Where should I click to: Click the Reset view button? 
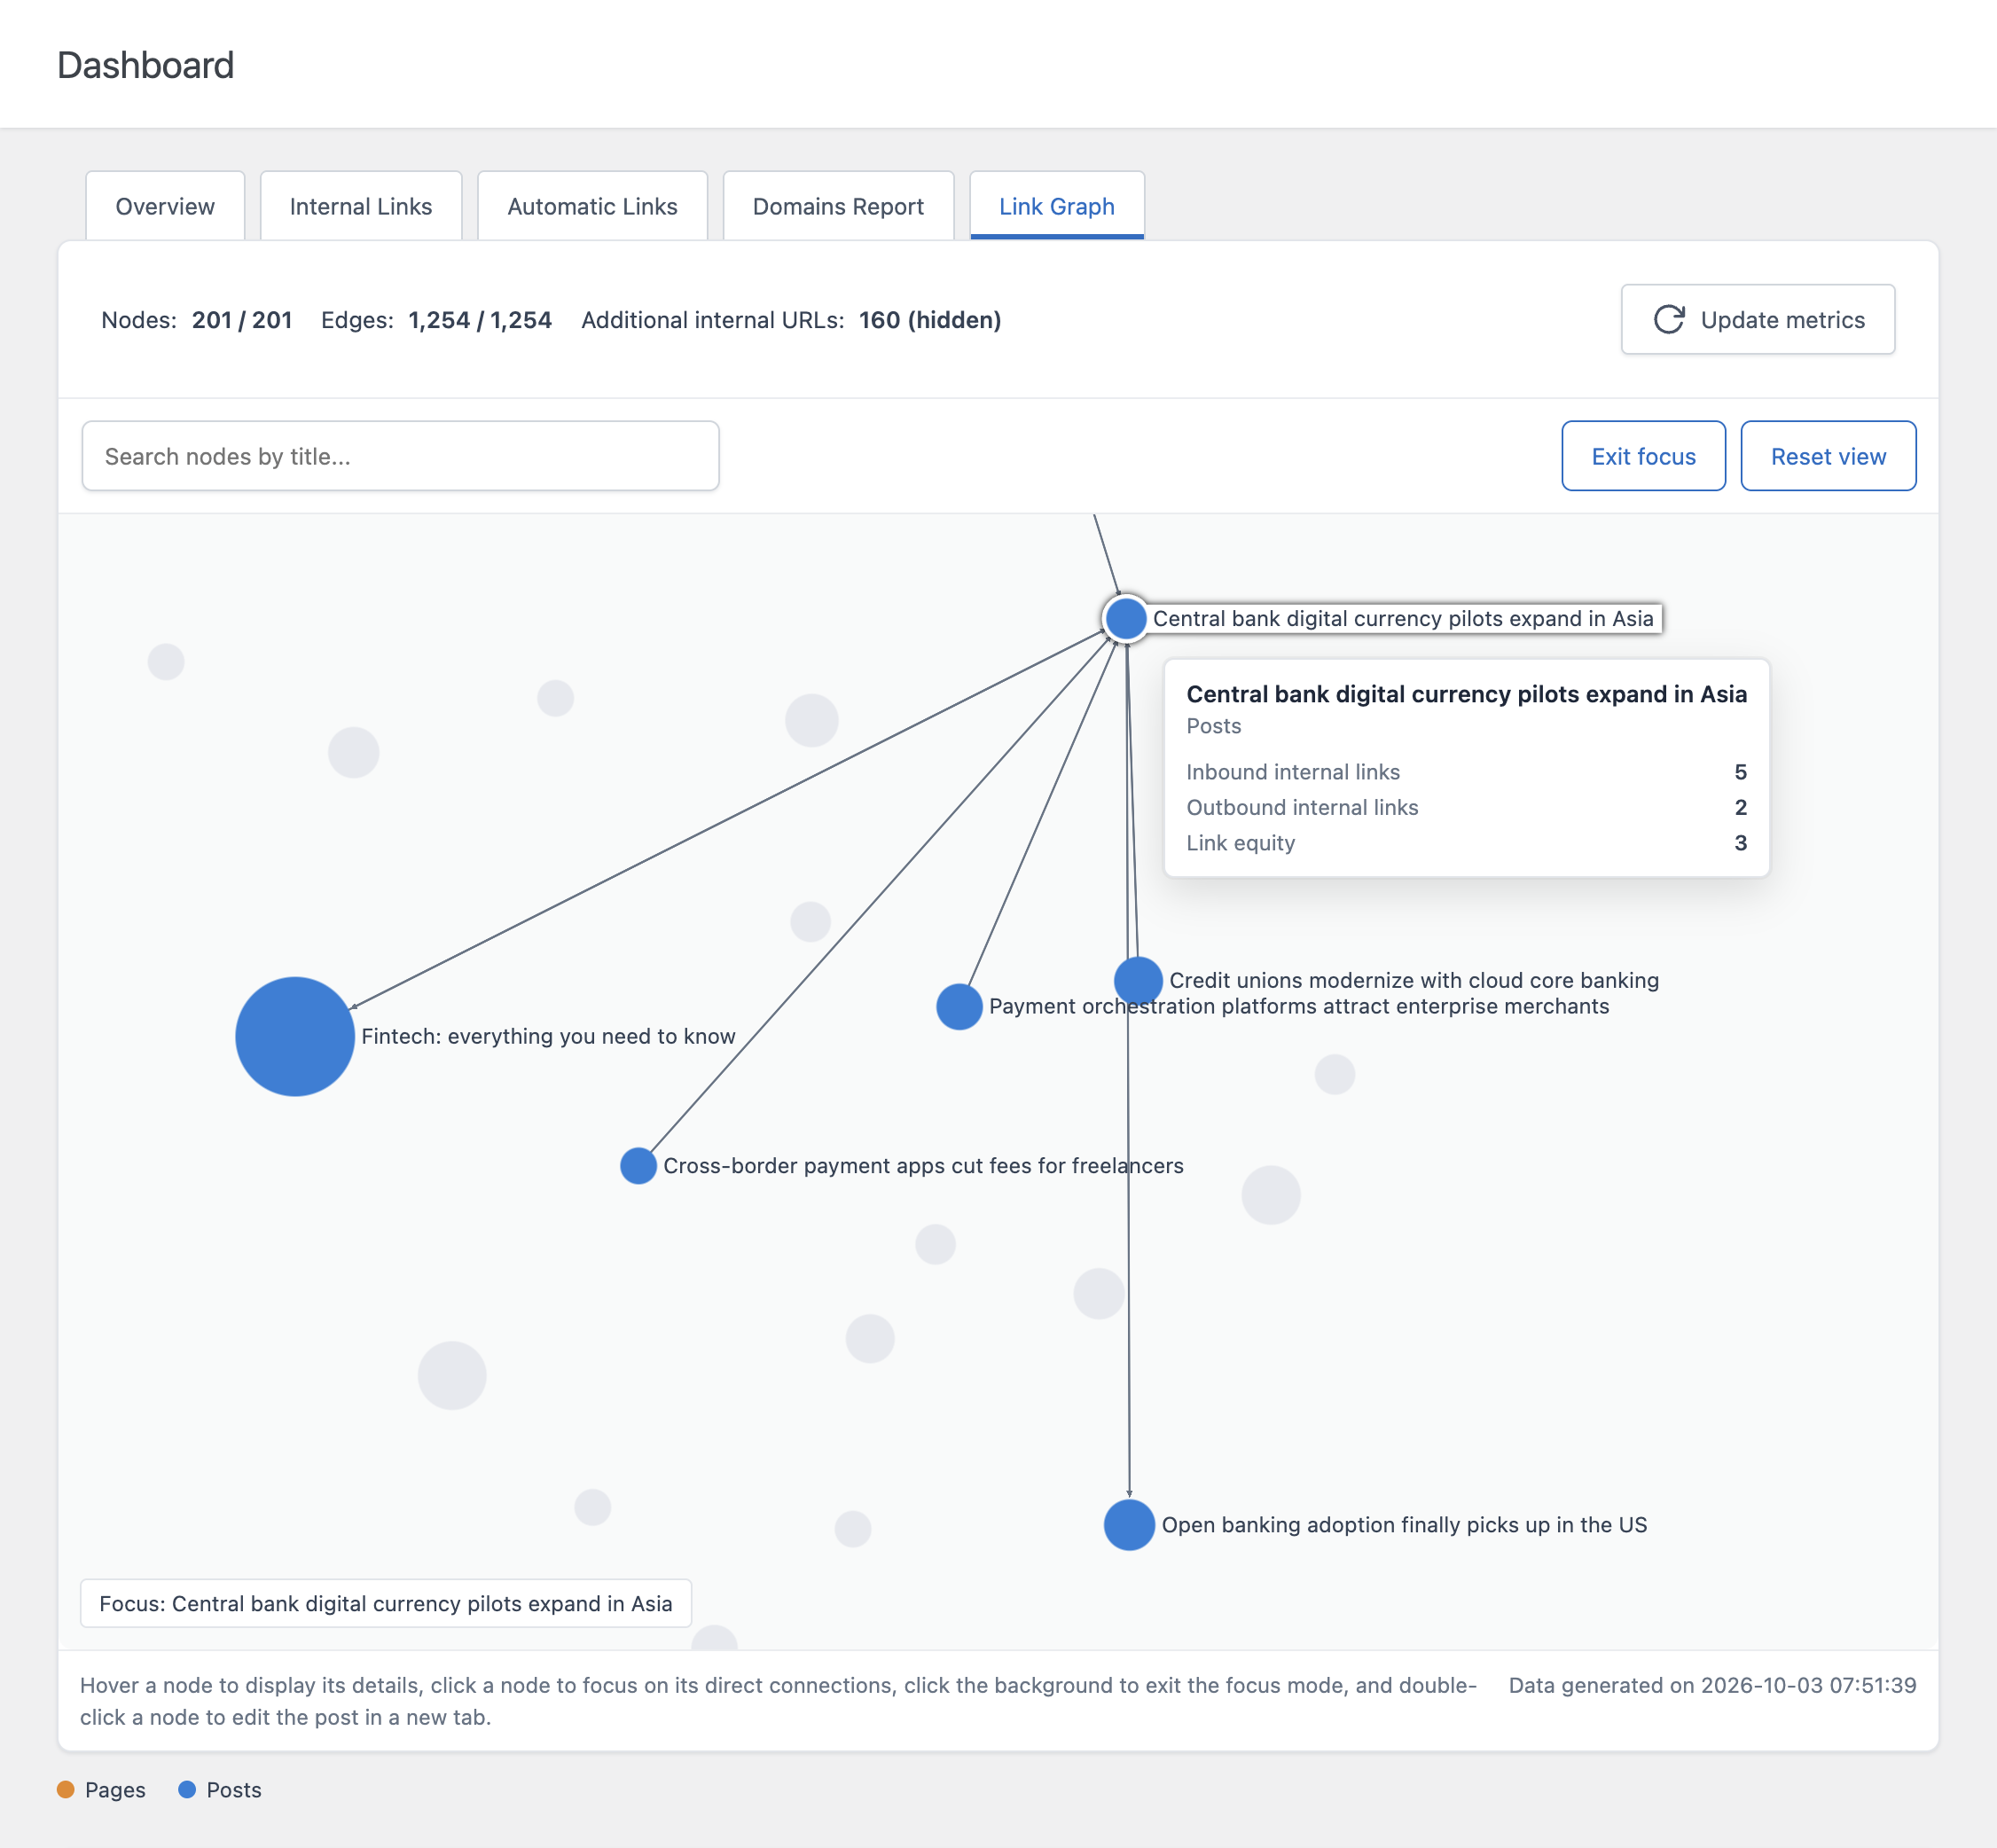point(1828,456)
